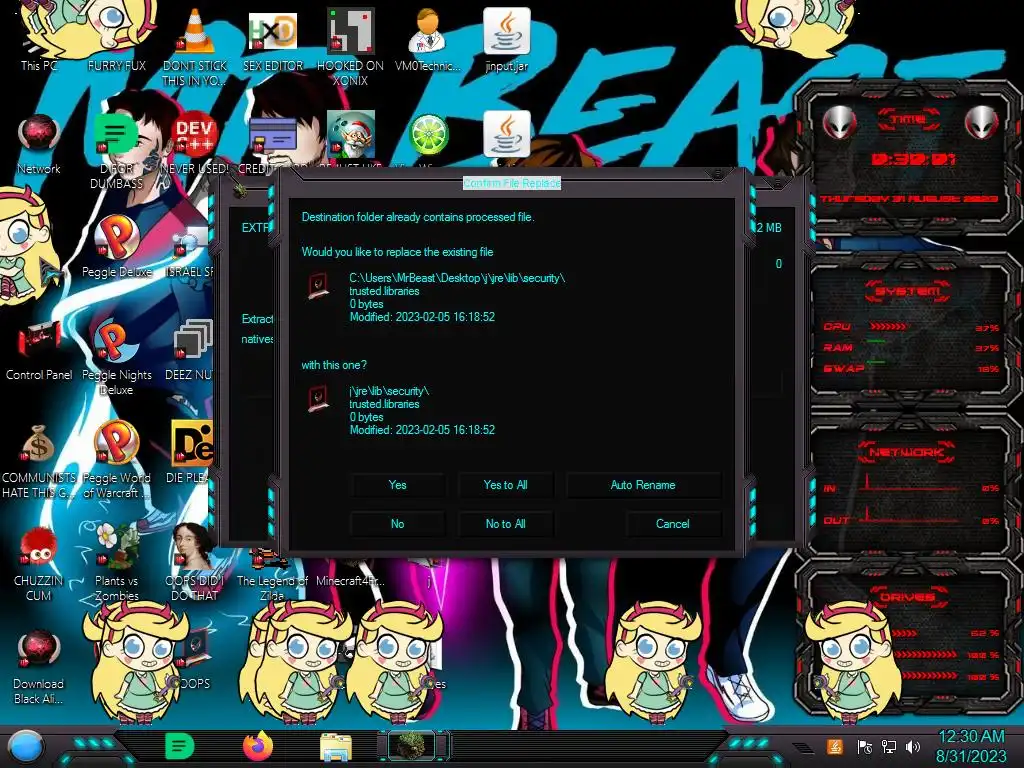This screenshot has width=1024, height=768.
Task: Open the OOPS DID I DO THAT portrait icon
Action: coord(194,547)
